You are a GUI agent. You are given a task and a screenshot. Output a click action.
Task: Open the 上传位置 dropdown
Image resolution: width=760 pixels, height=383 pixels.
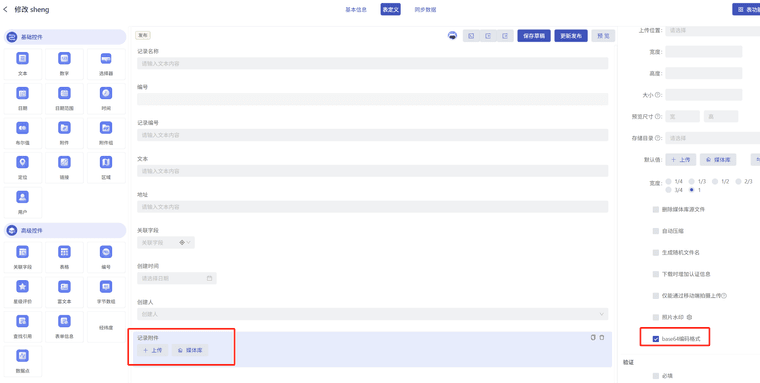pyautogui.click(x=712, y=30)
